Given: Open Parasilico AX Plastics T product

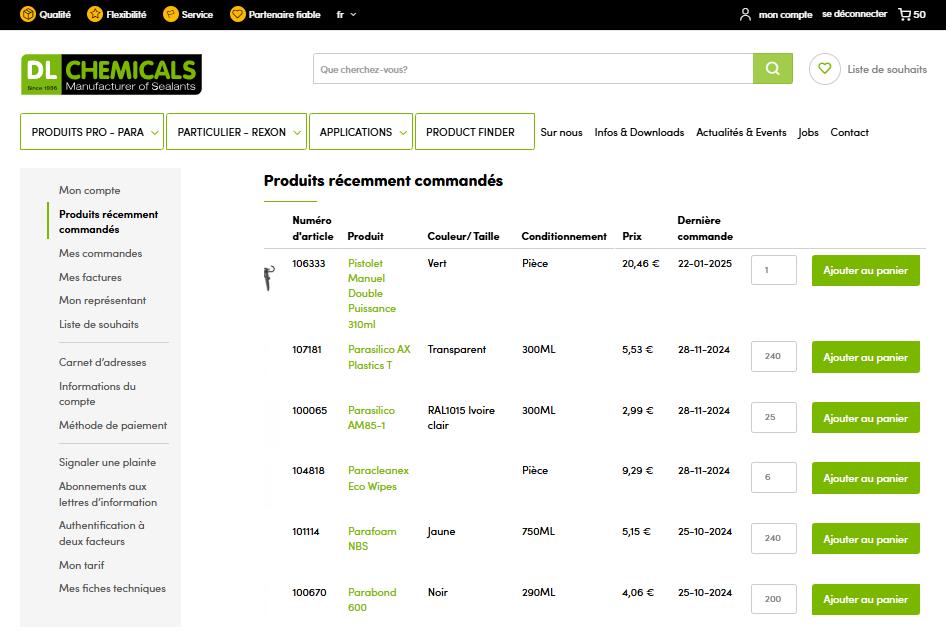Looking at the screenshot, I should click(379, 357).
